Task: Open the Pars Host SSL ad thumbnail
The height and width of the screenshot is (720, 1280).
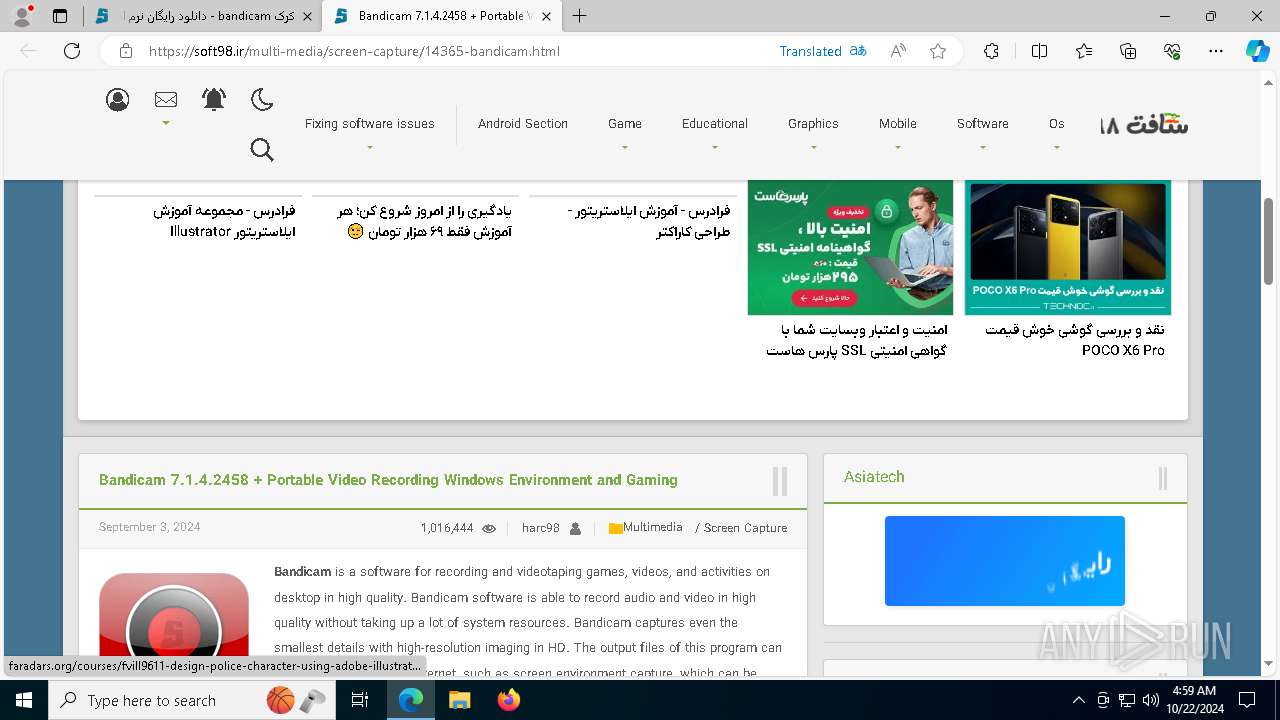Action: pyautogui.click(x=850, y=247)
